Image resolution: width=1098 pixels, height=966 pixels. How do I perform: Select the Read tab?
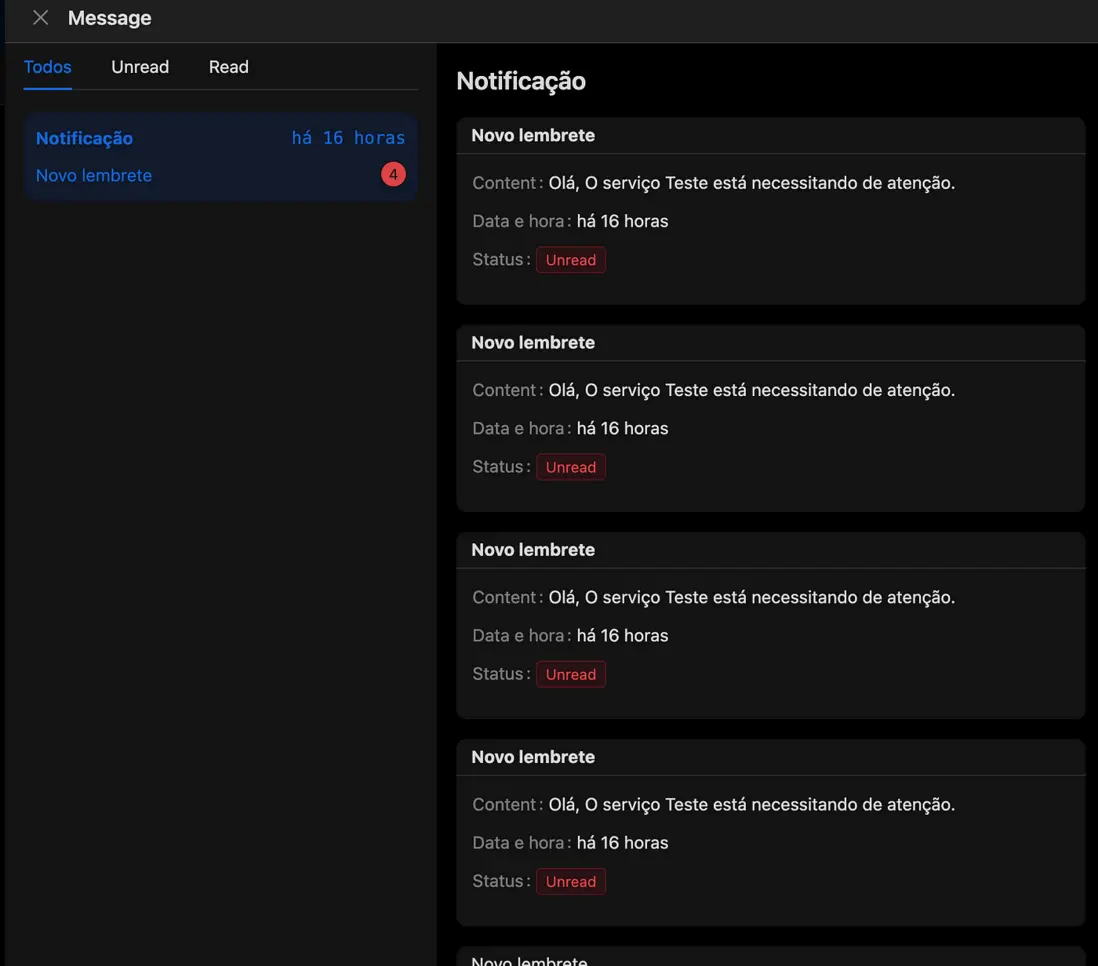click(229, 67)
